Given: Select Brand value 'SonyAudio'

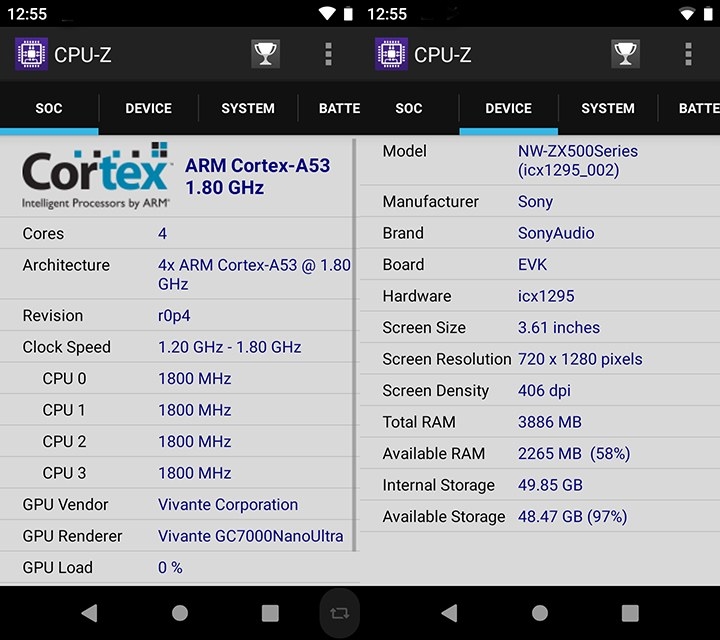Looking at the screenshot, I should (556, 233).
